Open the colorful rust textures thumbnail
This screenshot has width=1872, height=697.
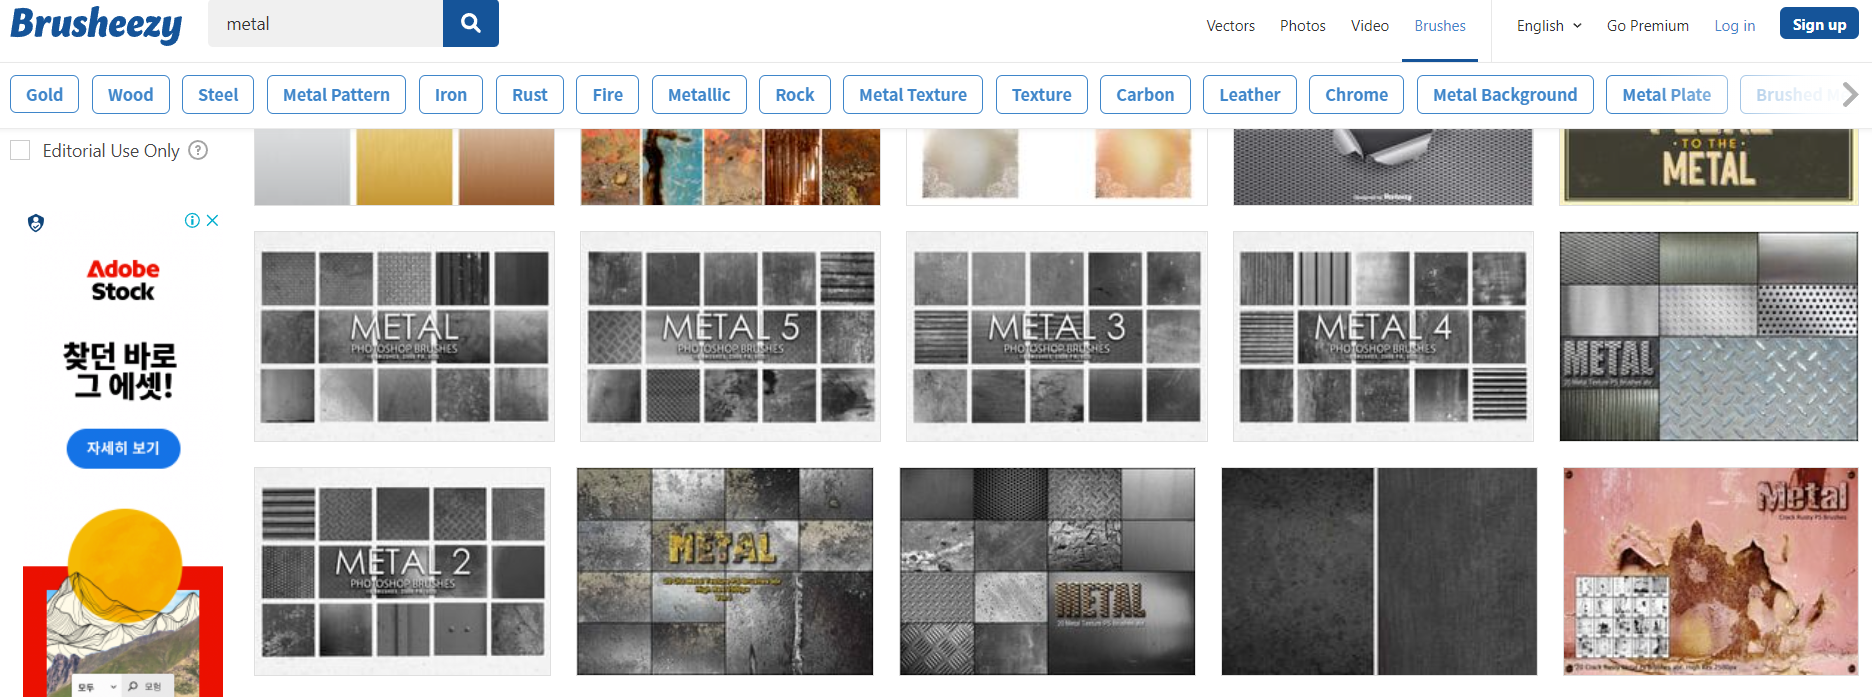(730, 167)
